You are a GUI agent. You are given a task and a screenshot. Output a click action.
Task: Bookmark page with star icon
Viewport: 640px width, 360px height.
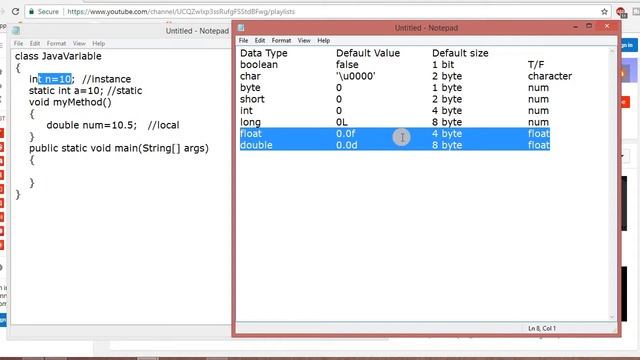click(604, 12)
